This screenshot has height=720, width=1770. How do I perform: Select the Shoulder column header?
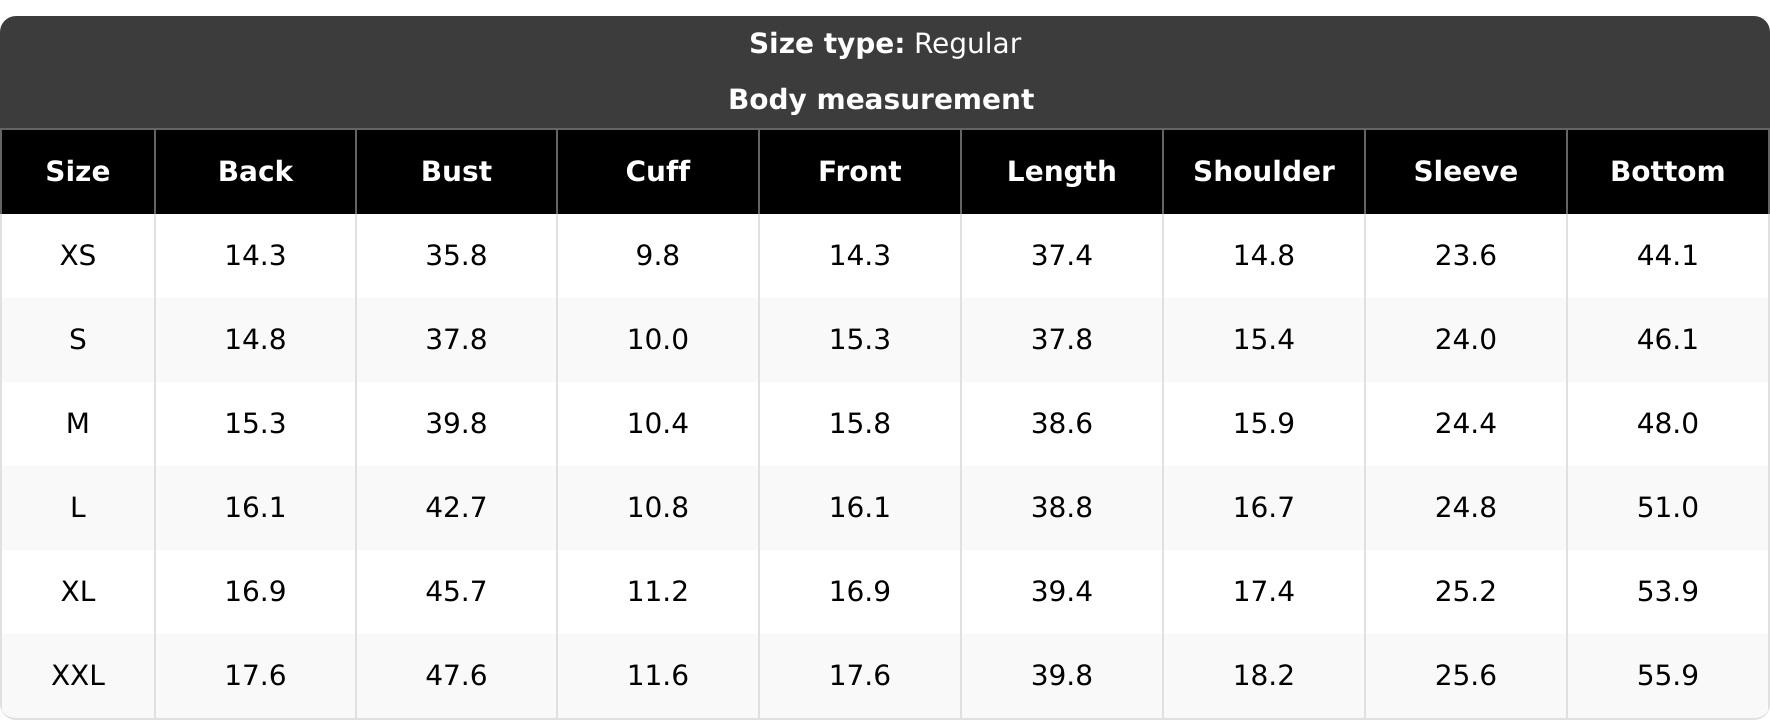[x=1264, y=172]
